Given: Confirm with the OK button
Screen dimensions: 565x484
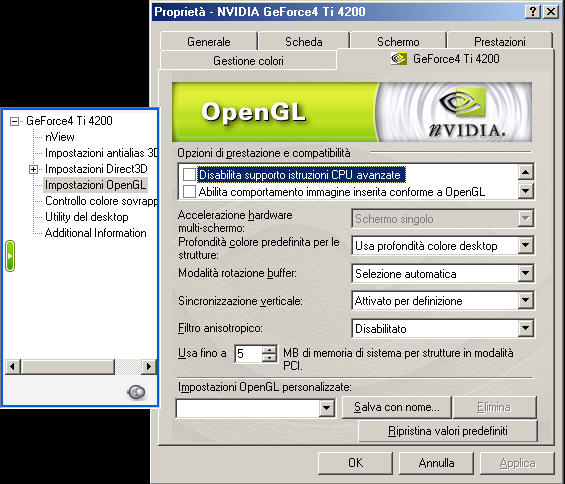Looking at the screenshot, I should [355, 463].
